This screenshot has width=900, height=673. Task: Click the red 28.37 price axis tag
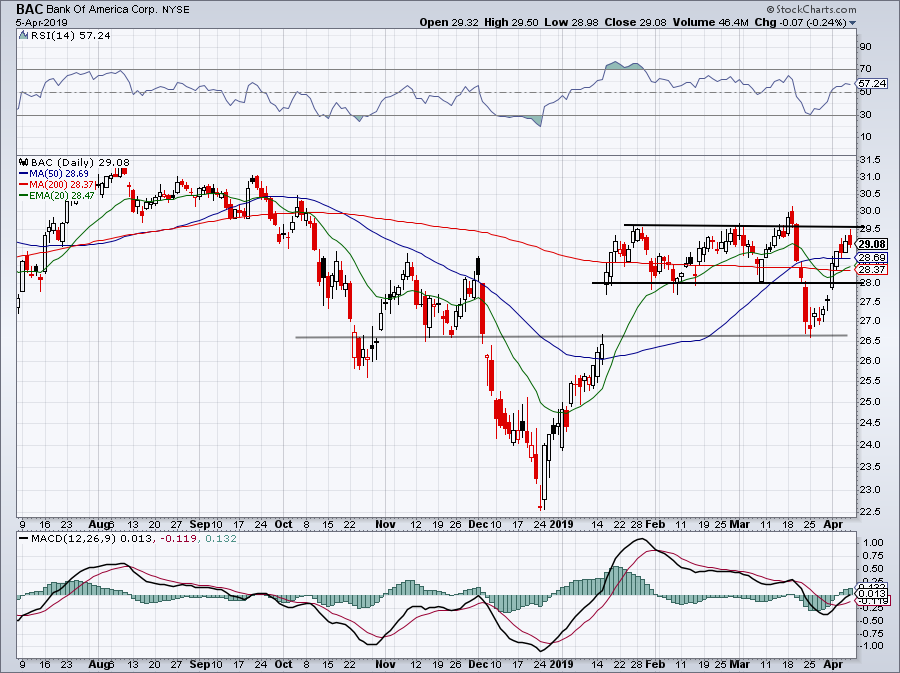[872, 270]
